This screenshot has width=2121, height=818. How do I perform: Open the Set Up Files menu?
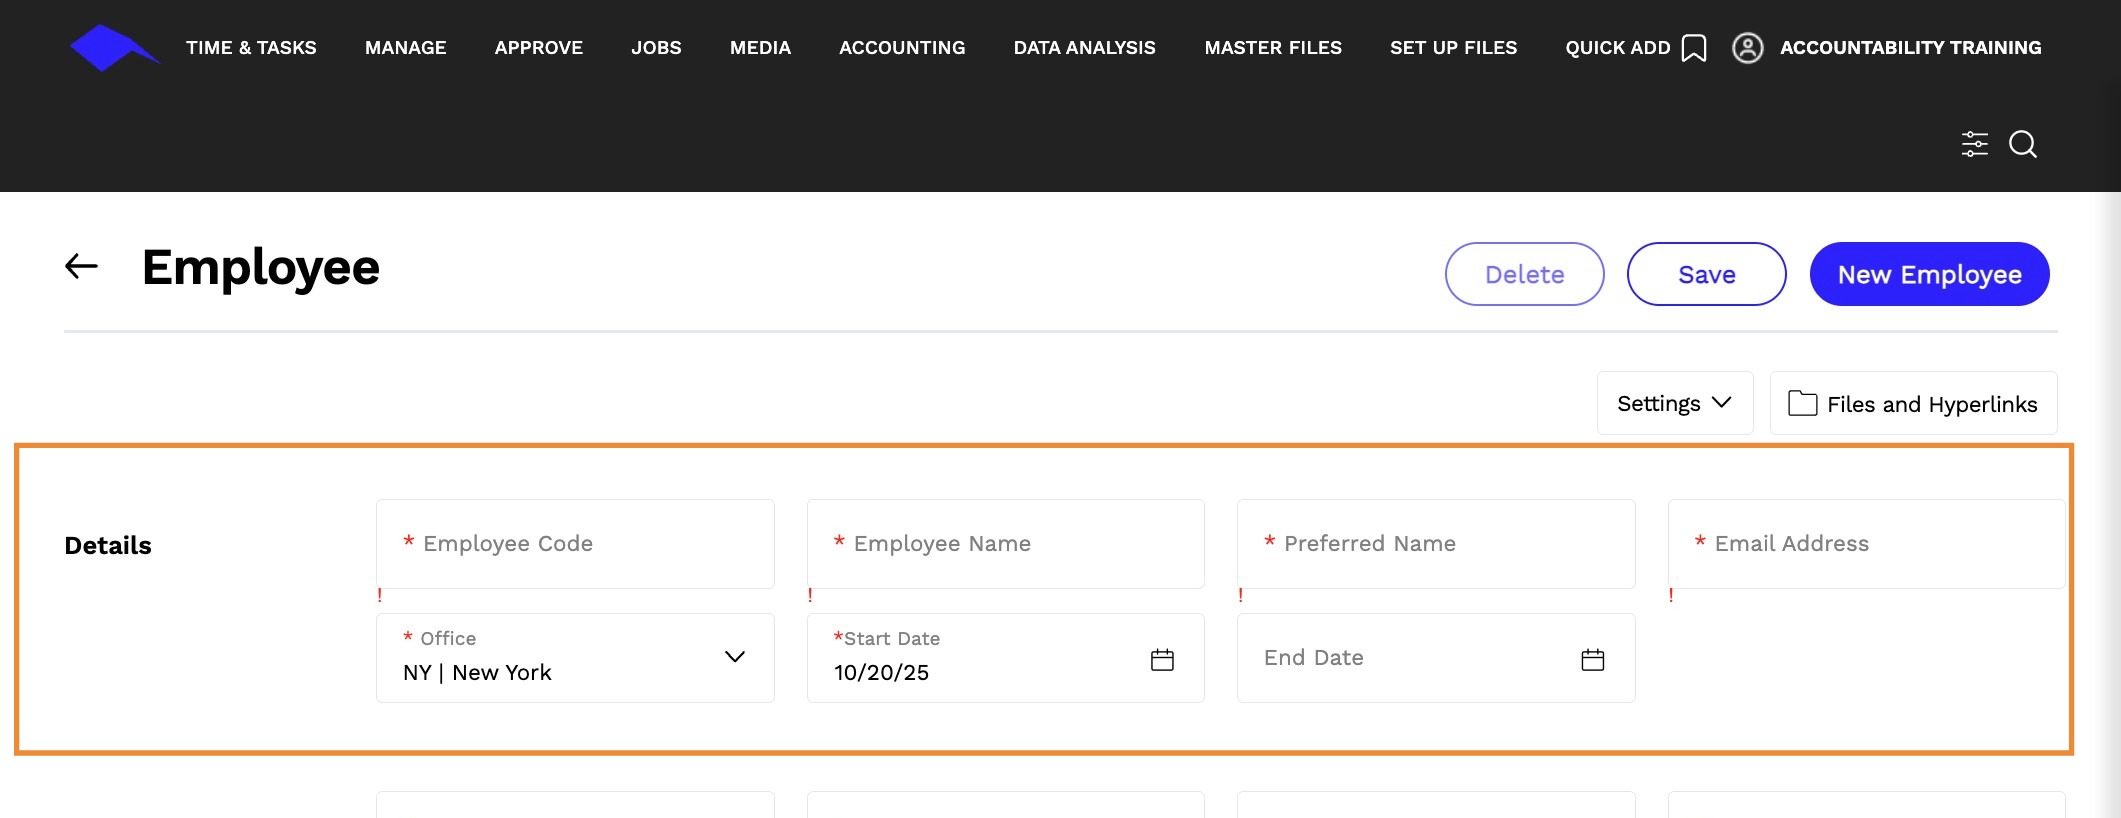[1453, 48]
